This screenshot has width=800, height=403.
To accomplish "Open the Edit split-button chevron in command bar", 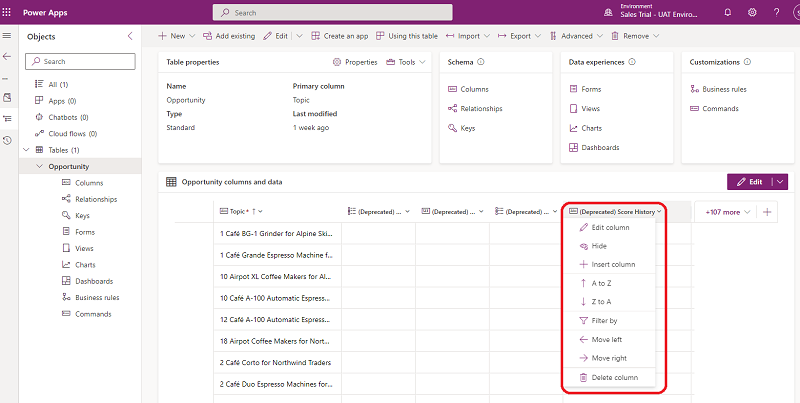I will click(x=299, y=36).
